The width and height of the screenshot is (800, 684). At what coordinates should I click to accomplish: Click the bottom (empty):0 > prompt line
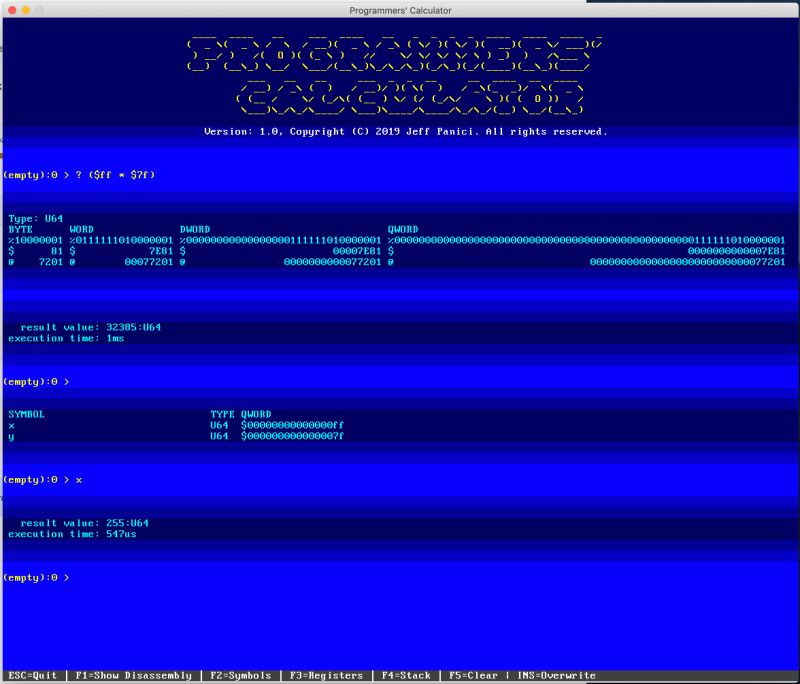coord(36,576)
